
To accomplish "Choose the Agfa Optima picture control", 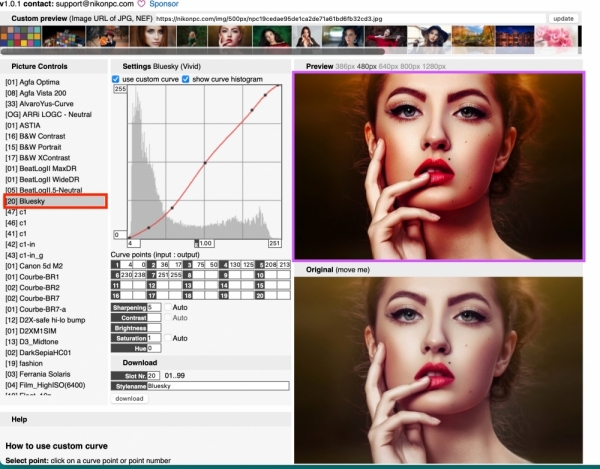I will click(x=33, y=81).
